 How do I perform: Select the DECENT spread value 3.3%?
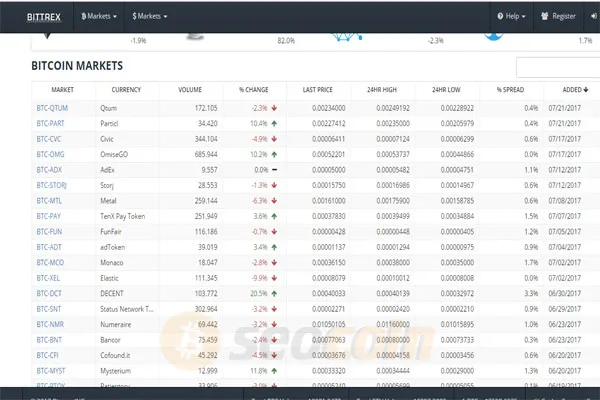531,294
